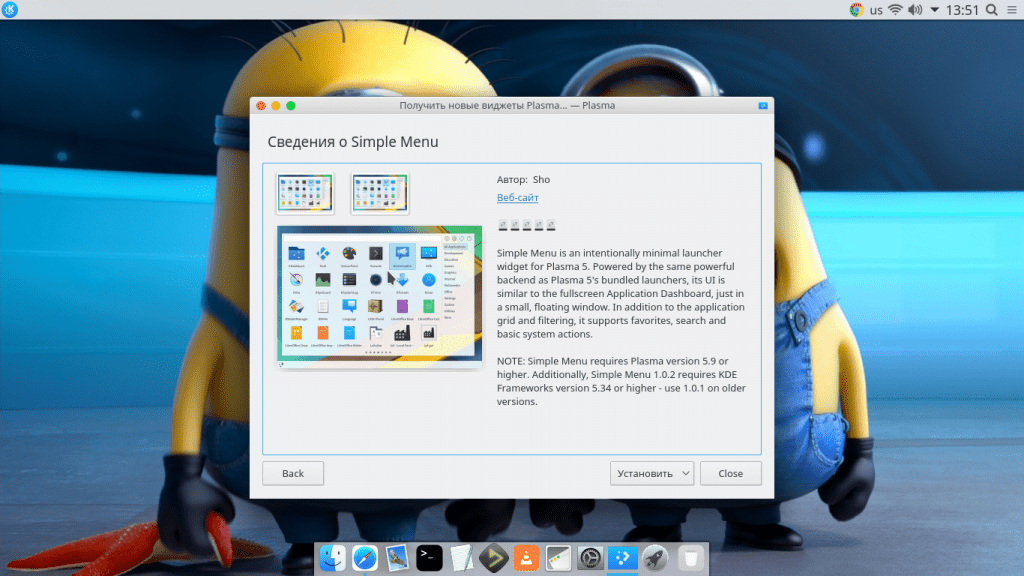Close the widget details dialog via Close button
Viewport: 1024px width, 576px height.
(x=731, y=473)
